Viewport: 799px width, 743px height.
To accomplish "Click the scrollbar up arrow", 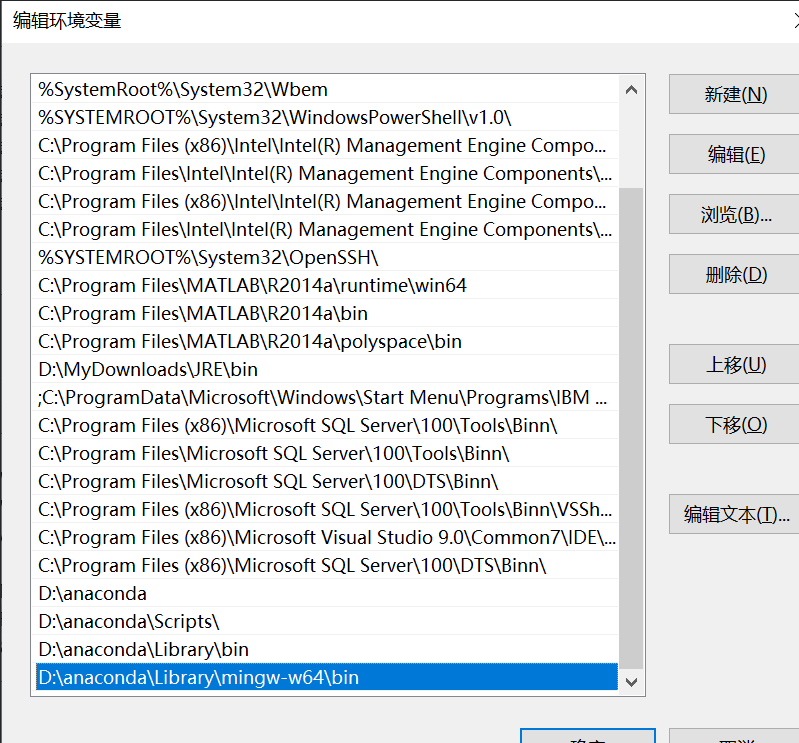I will (x=631, y=89).
